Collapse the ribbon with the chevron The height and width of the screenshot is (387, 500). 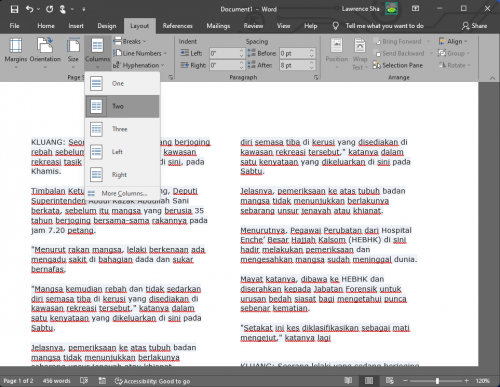coord(492,78)
